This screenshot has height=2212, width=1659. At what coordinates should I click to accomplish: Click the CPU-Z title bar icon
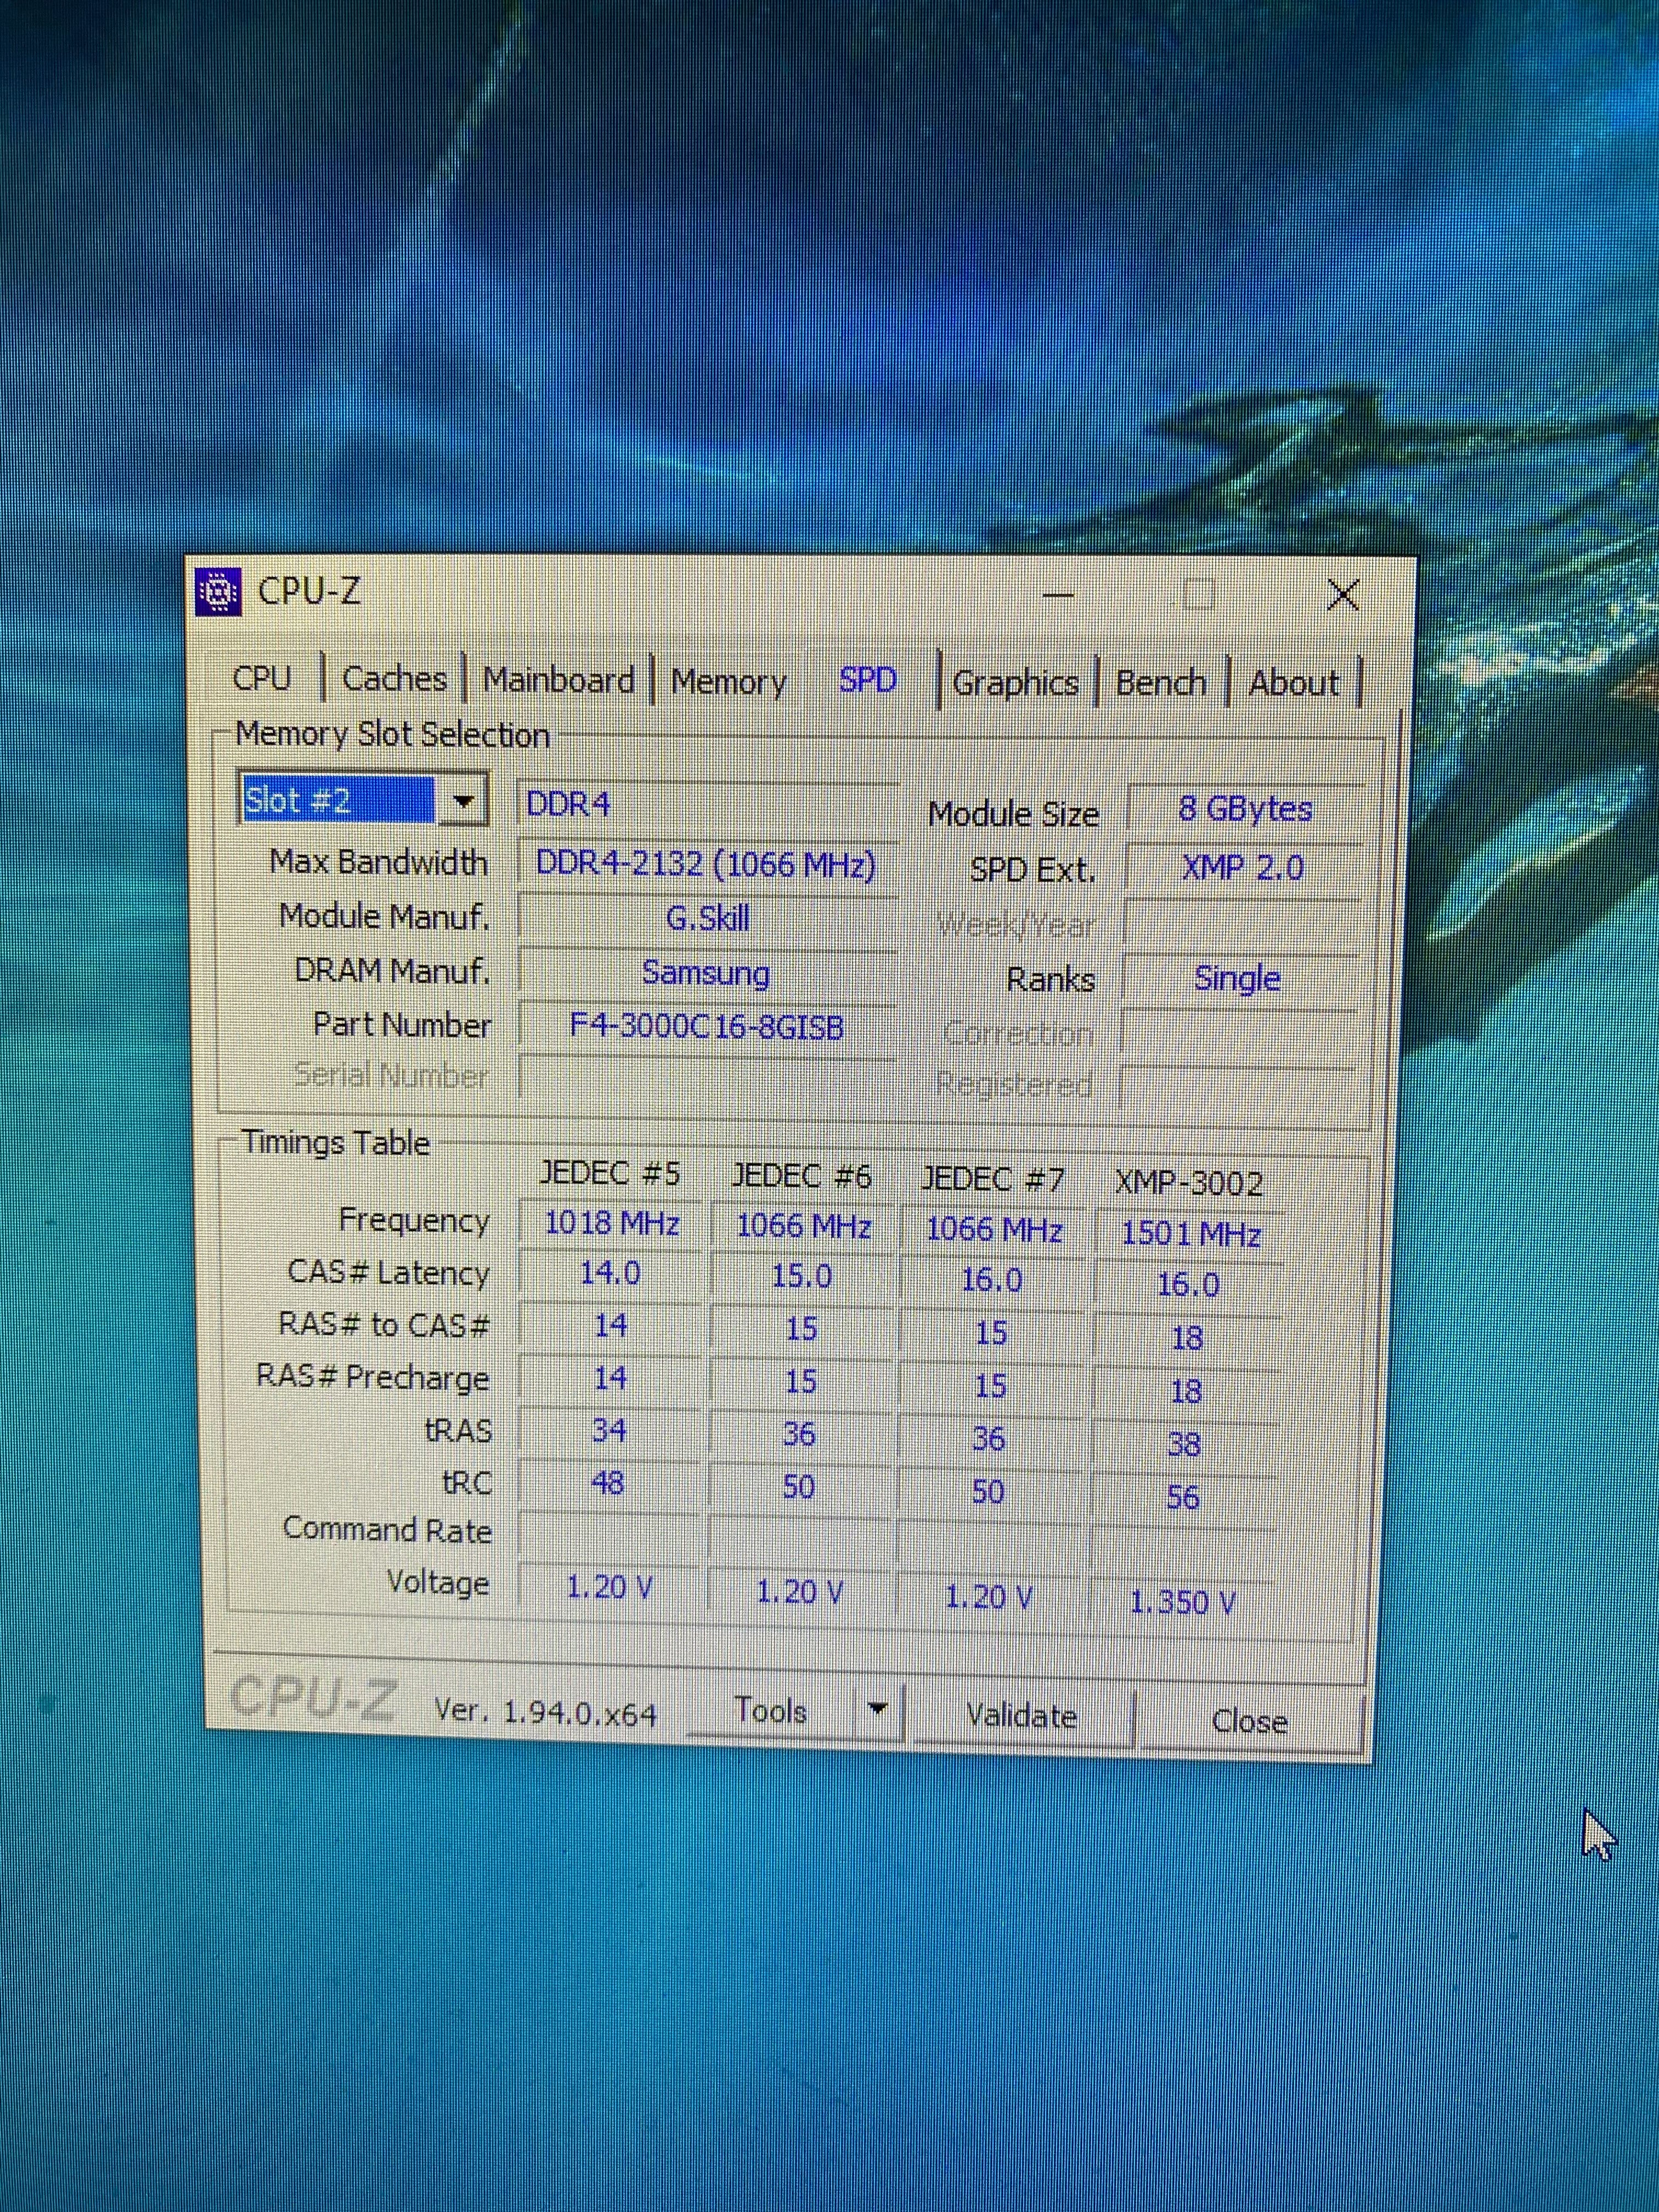[218, 592]
